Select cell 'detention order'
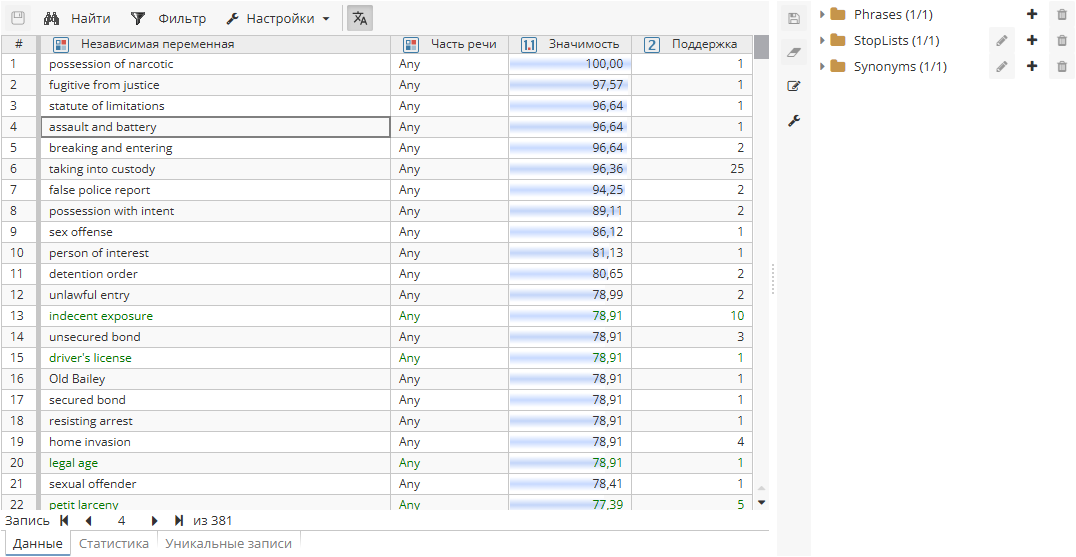The height and width of the screenshot is (557, 1076). click(216, 274)
